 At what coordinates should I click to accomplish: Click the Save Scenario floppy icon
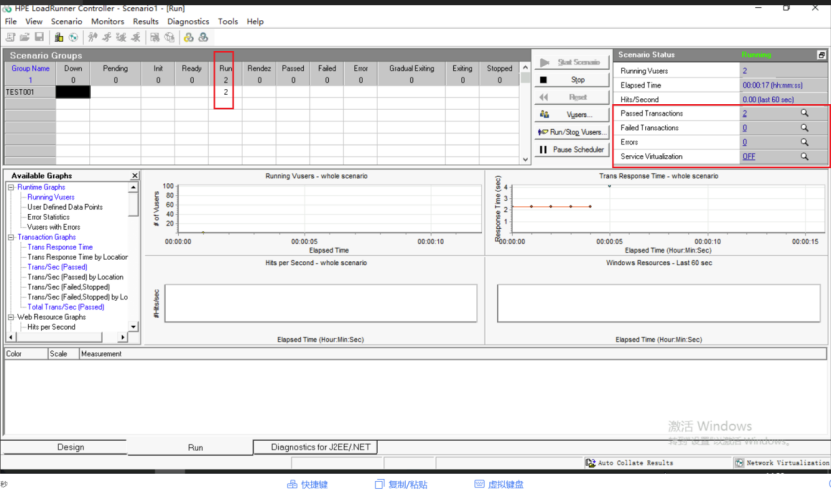[39, 37]
